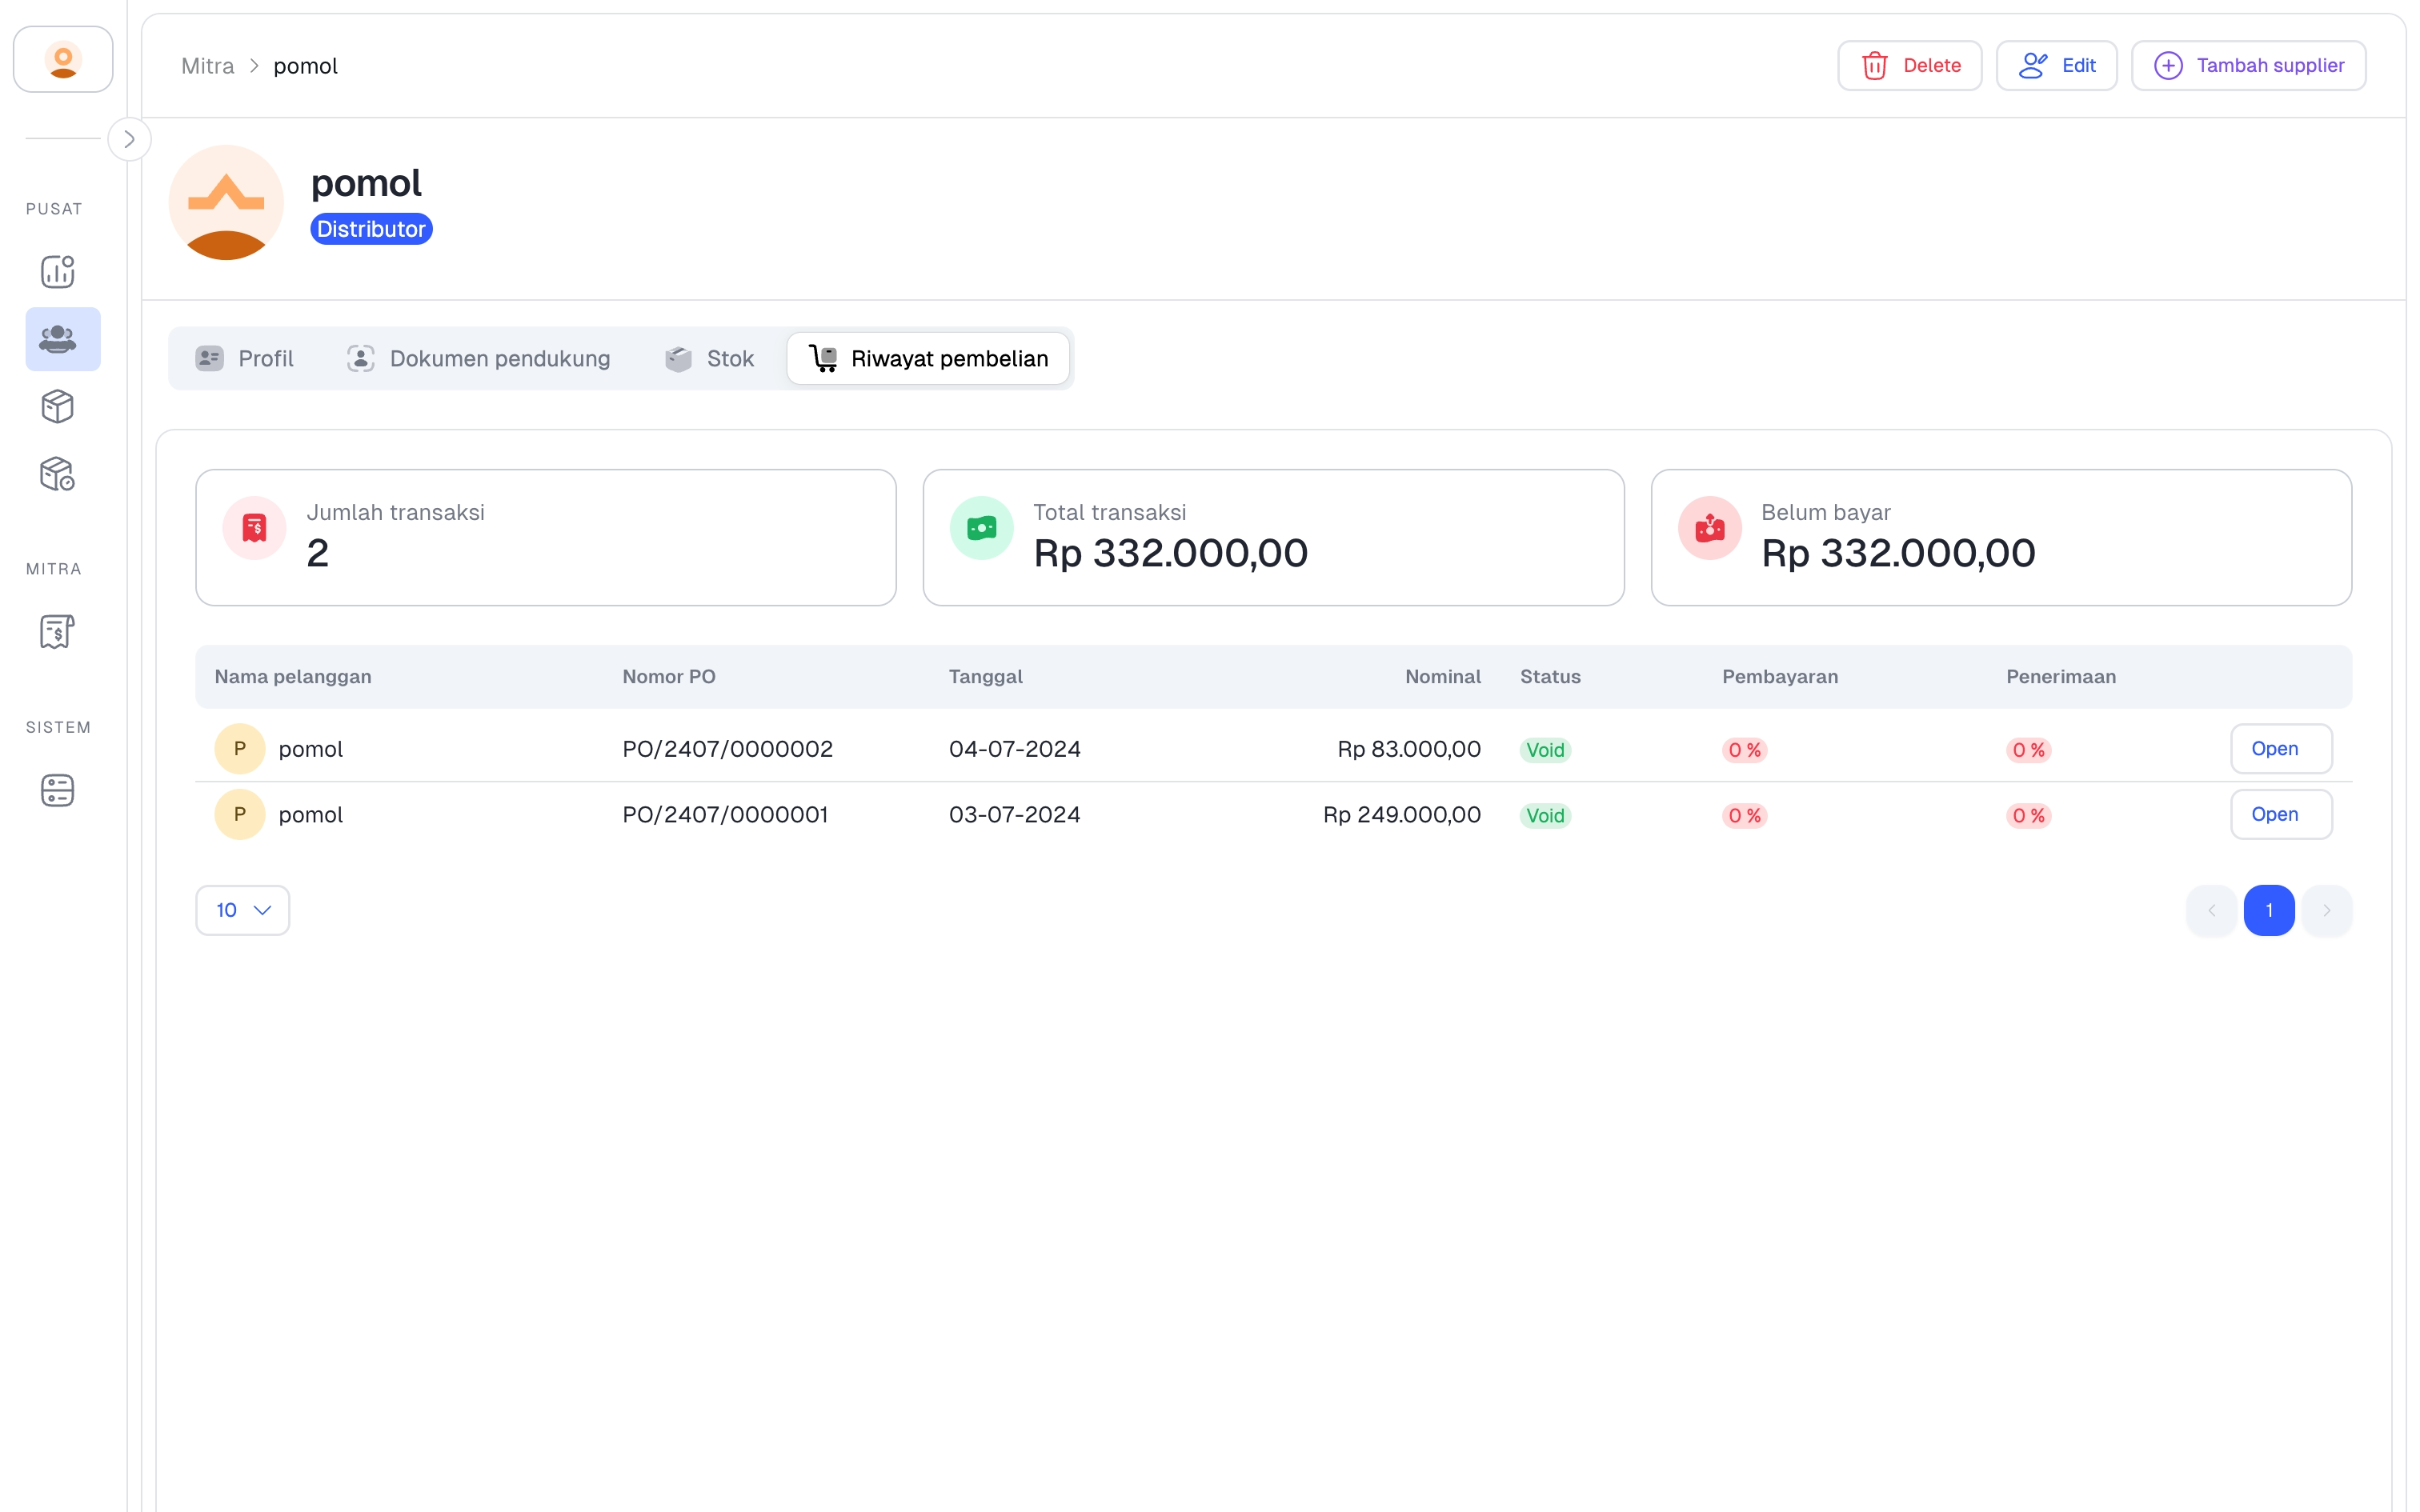The height and width of the screenshot is (1512, 2420).
Task: Click the Total transaksi money icon
Action: [x=981, y=528]
